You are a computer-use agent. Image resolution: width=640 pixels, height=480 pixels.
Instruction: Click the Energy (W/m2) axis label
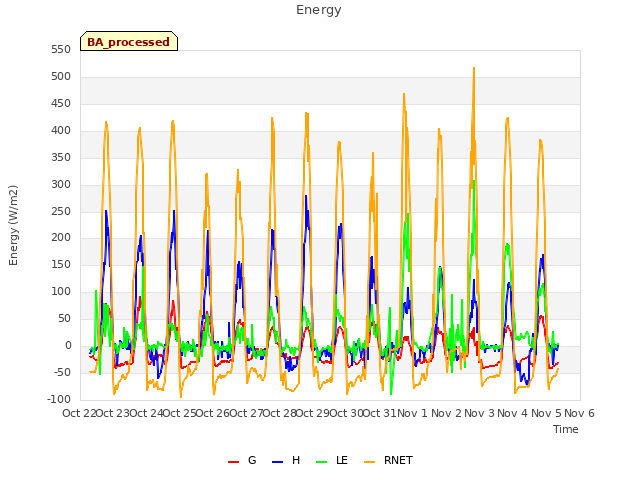tap(13, 225)
